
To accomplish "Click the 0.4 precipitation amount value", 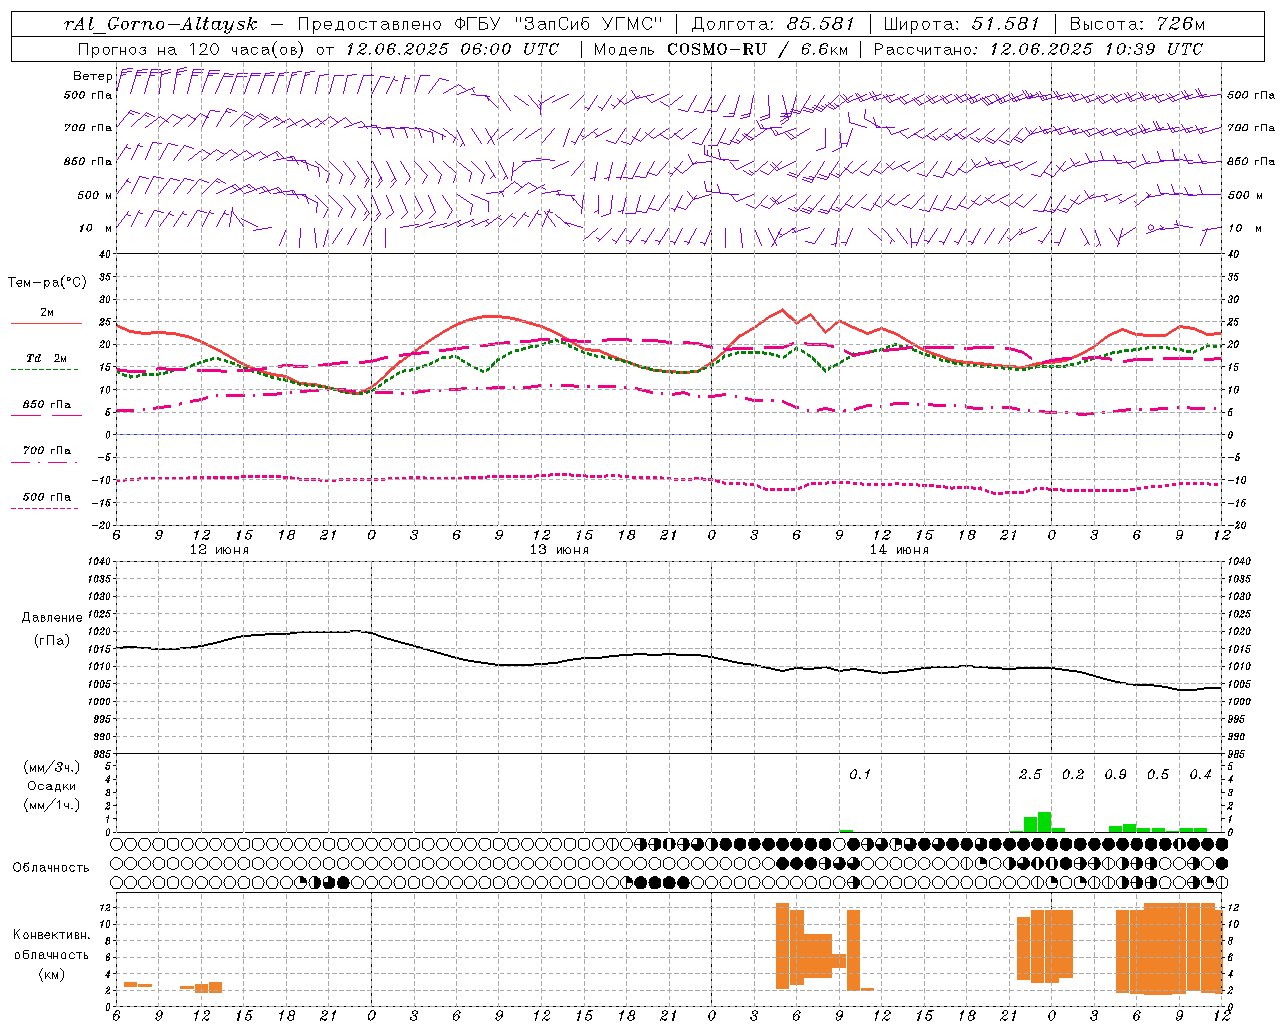I will coord(1201,775).
